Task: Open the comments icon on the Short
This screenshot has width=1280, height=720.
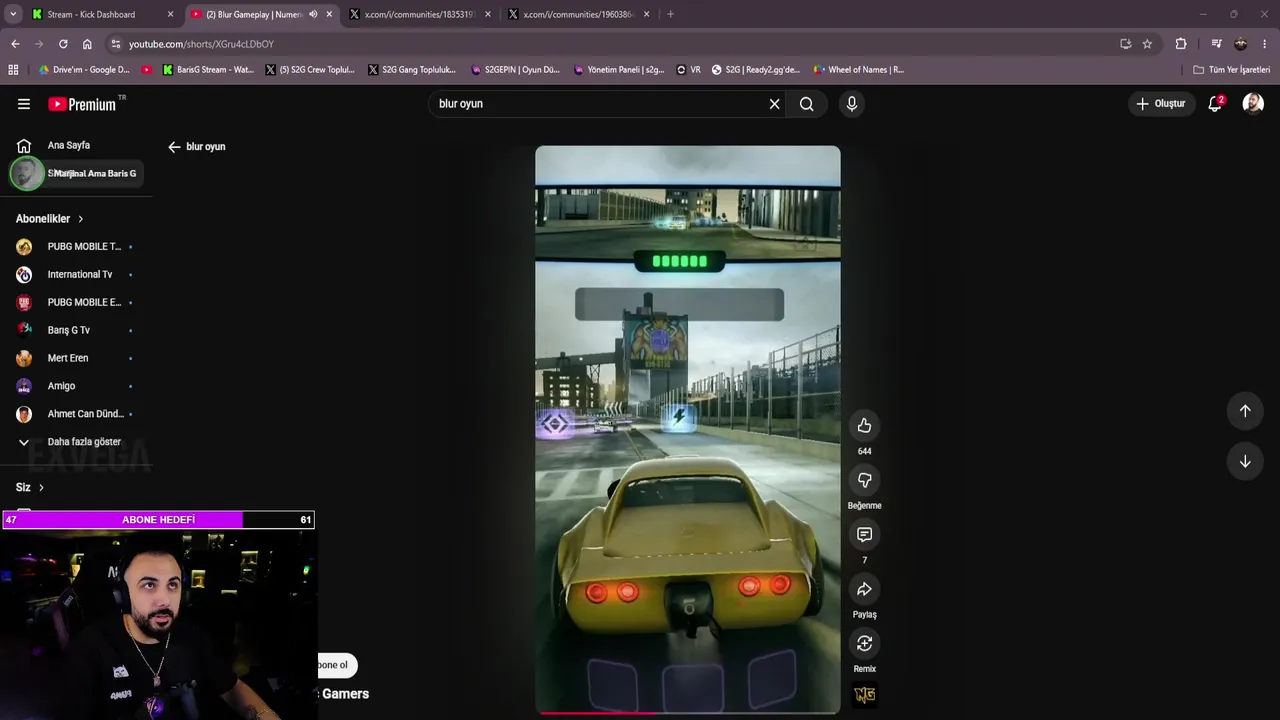Action: click(864, 535)
